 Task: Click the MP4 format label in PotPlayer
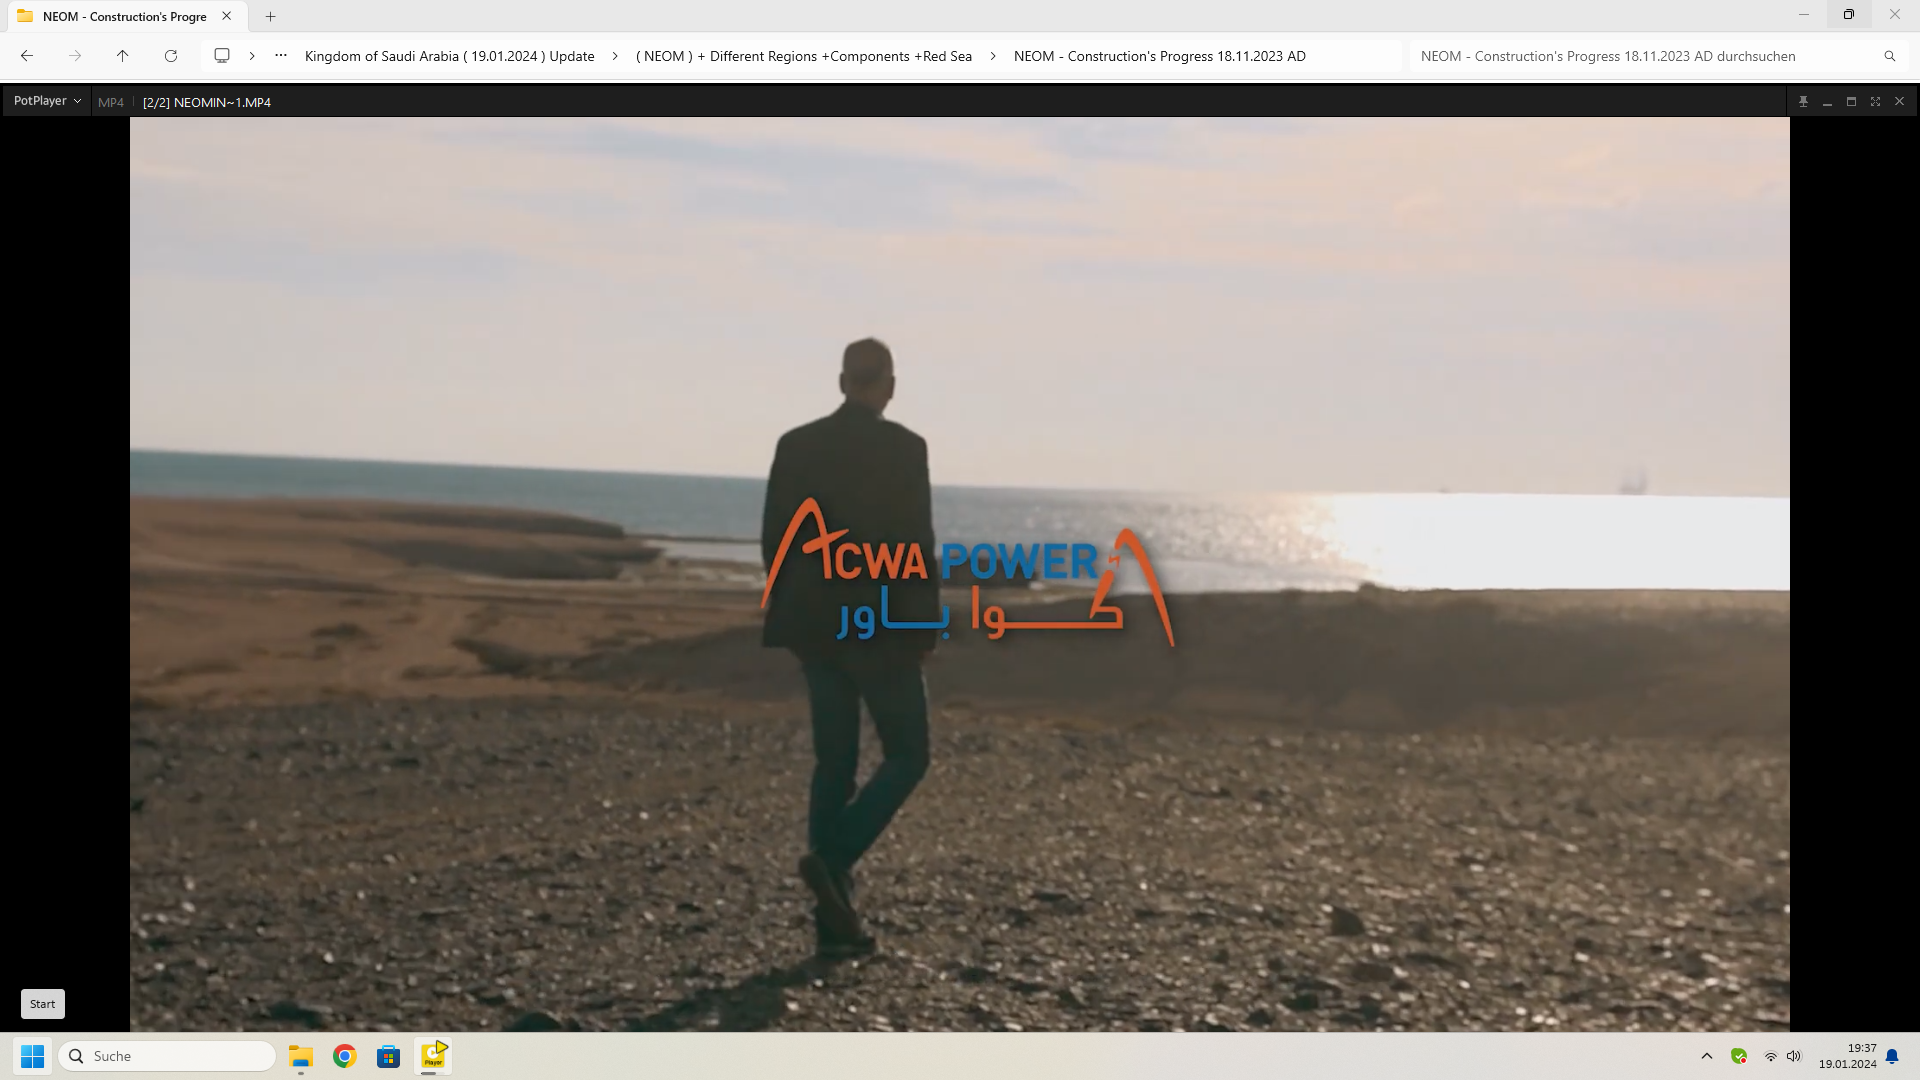click(x=111, y=102)
